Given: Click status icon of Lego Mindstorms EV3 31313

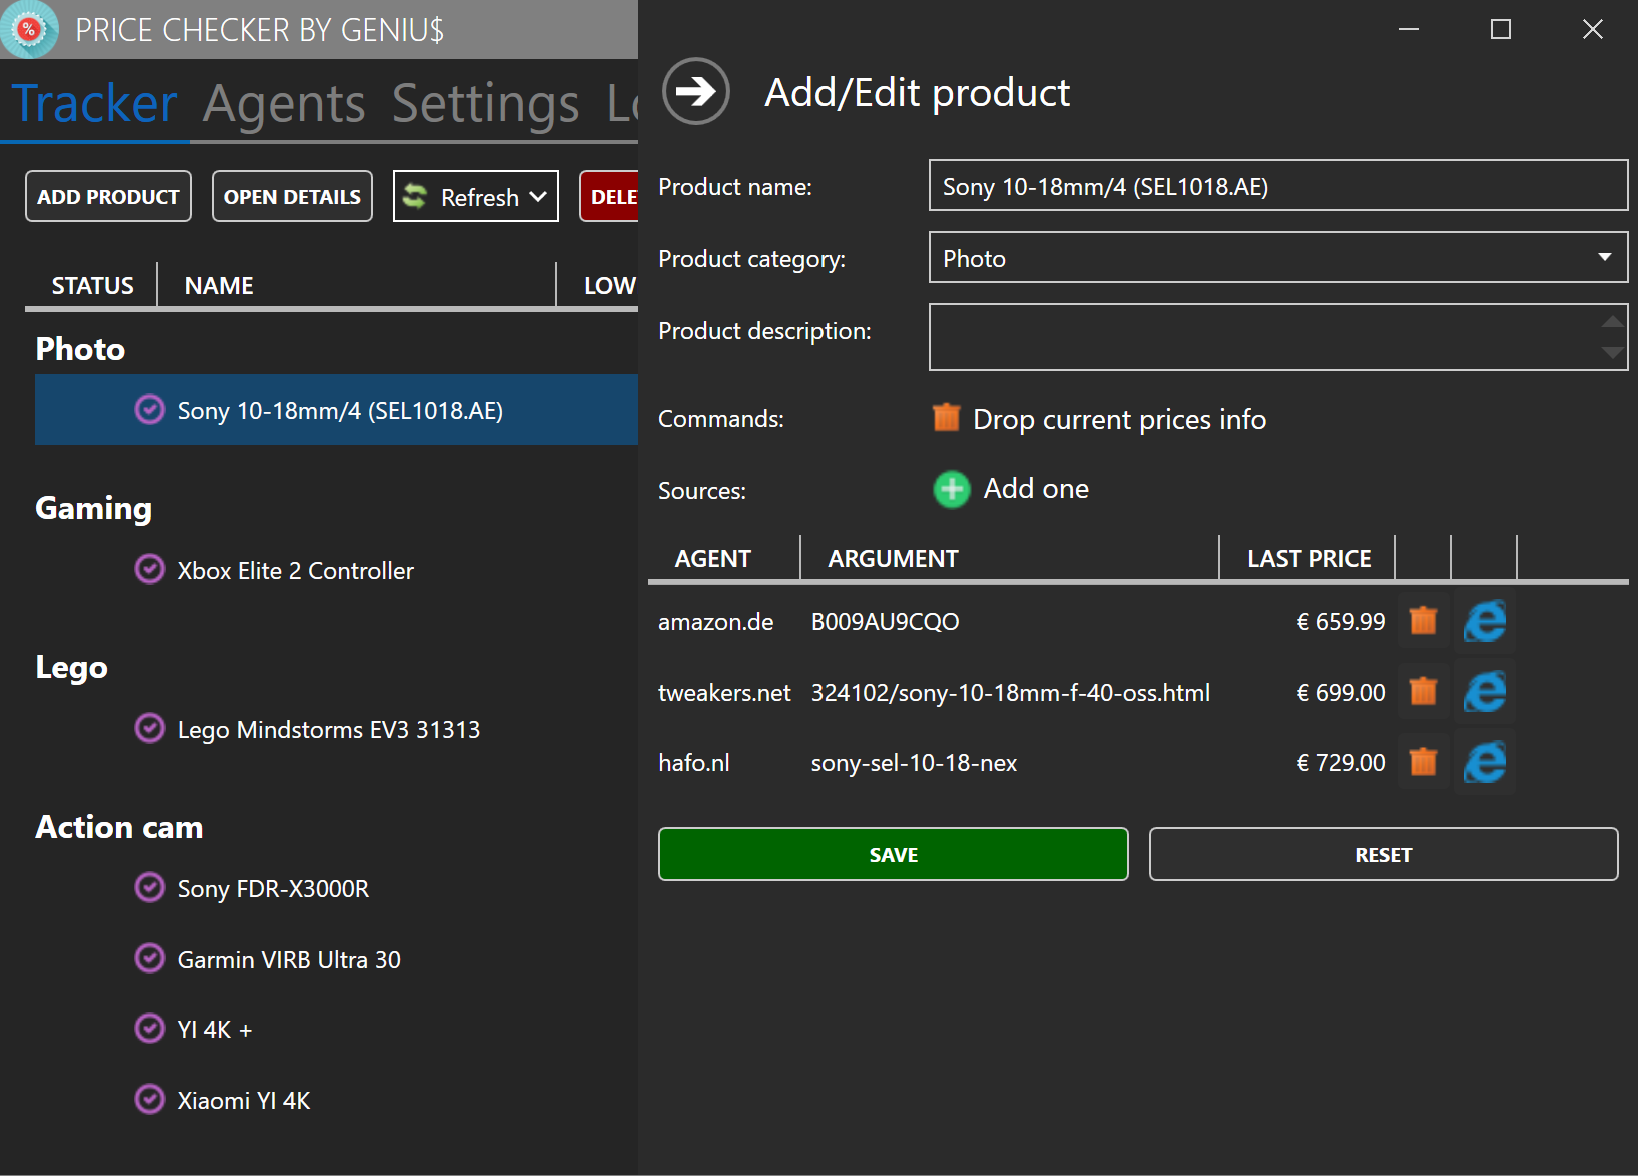Looking at the screenshot, I should click(150, 728).
